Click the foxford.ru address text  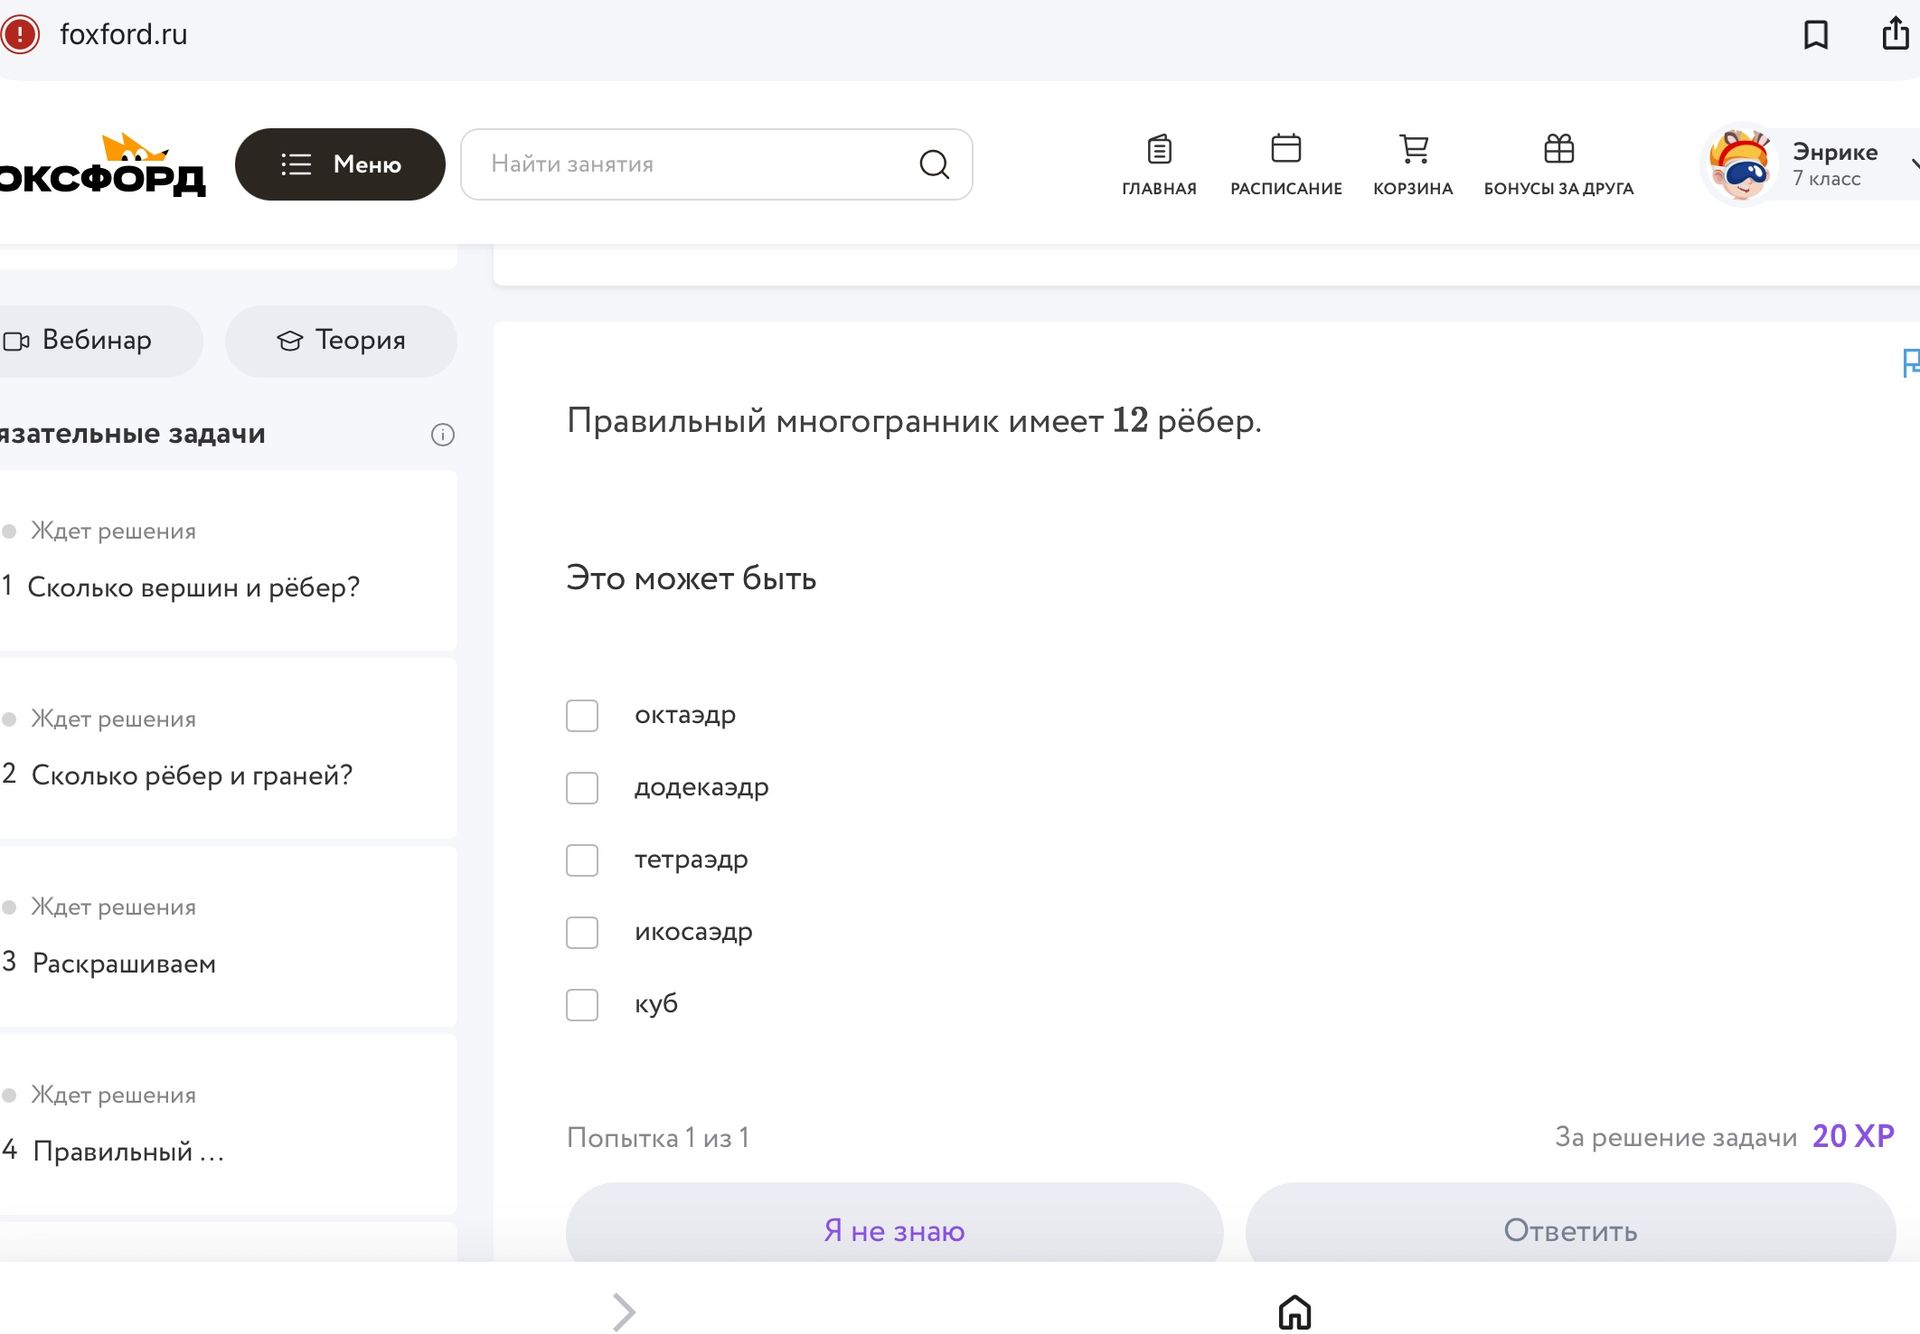123,34
